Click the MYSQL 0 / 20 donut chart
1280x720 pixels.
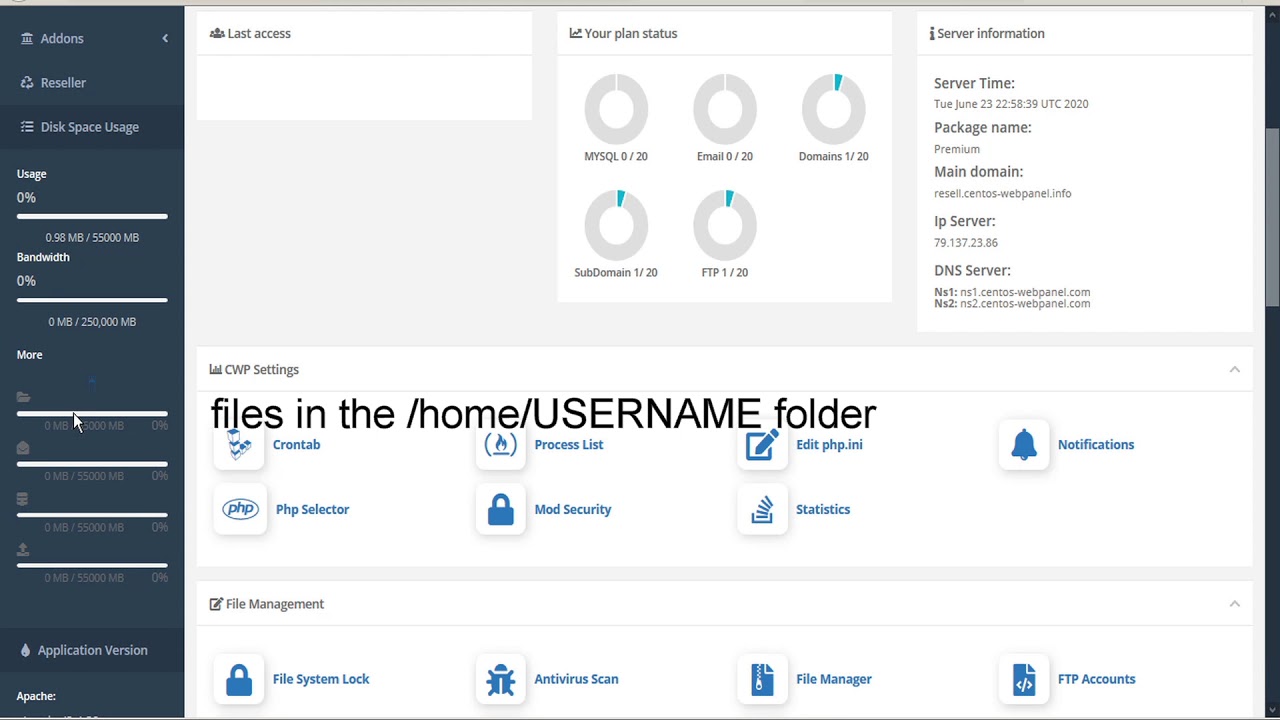tap(616, 108)
